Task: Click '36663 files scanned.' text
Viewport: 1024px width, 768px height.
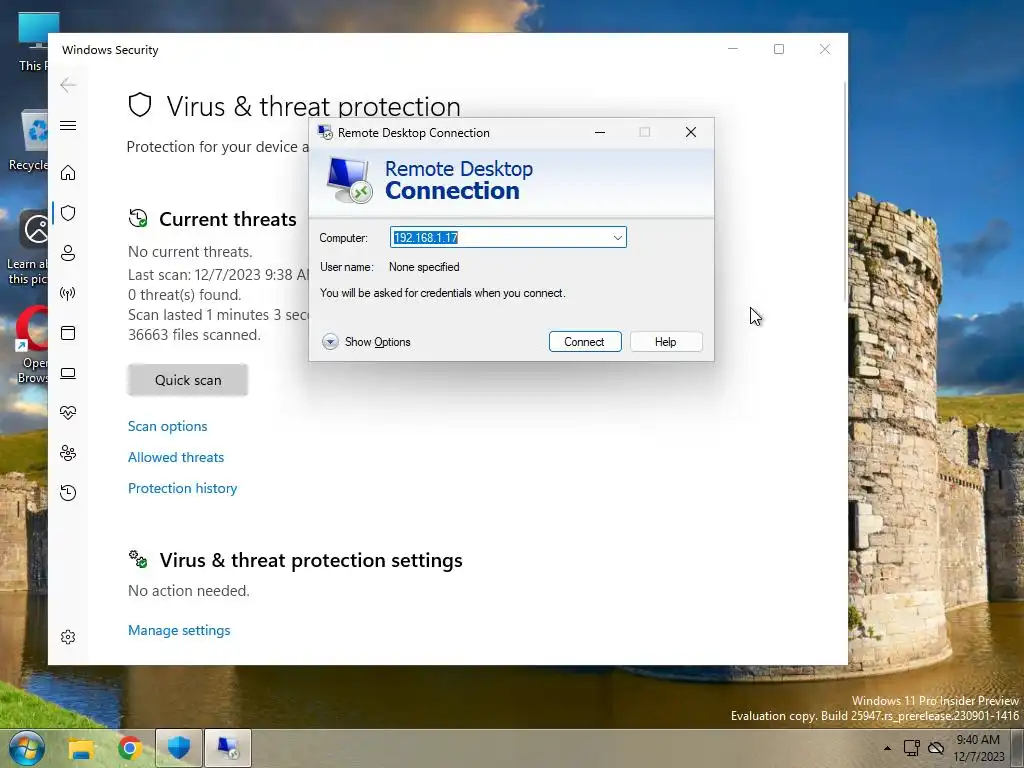Action: (194, 335)
